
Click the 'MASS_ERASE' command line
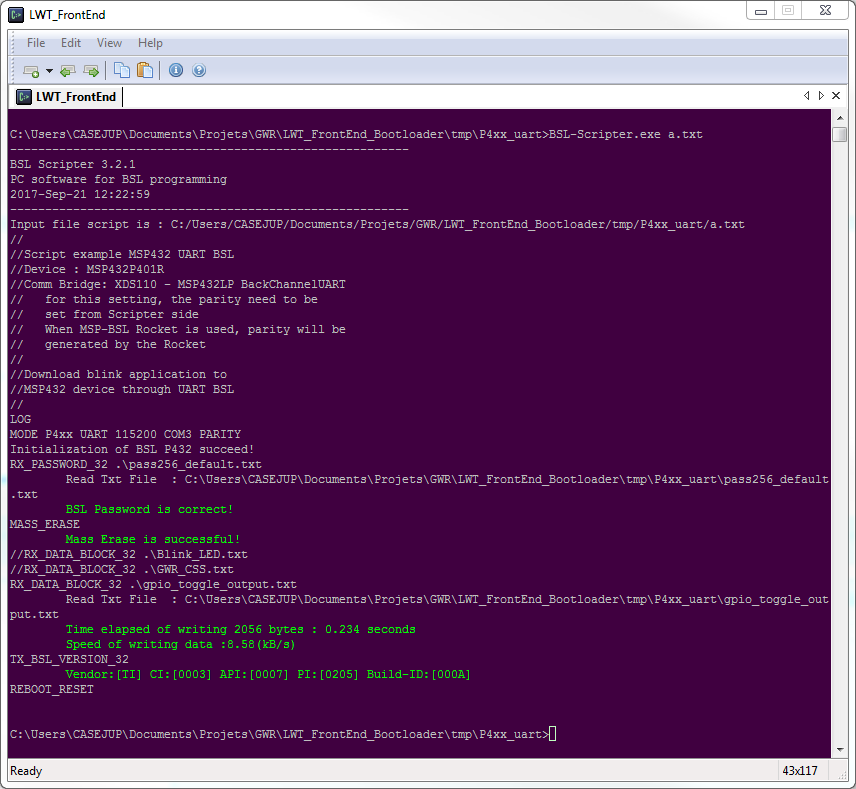click(45, 524)
